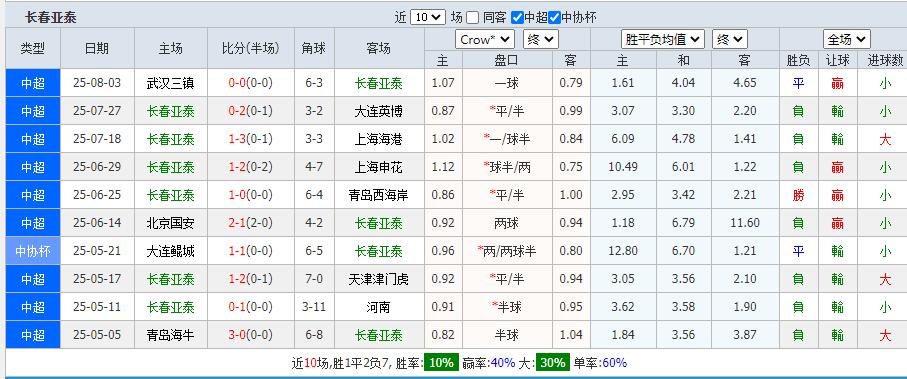
Task: Open the Crow* bookmaker dropdown
Action: tap(485, 39)
